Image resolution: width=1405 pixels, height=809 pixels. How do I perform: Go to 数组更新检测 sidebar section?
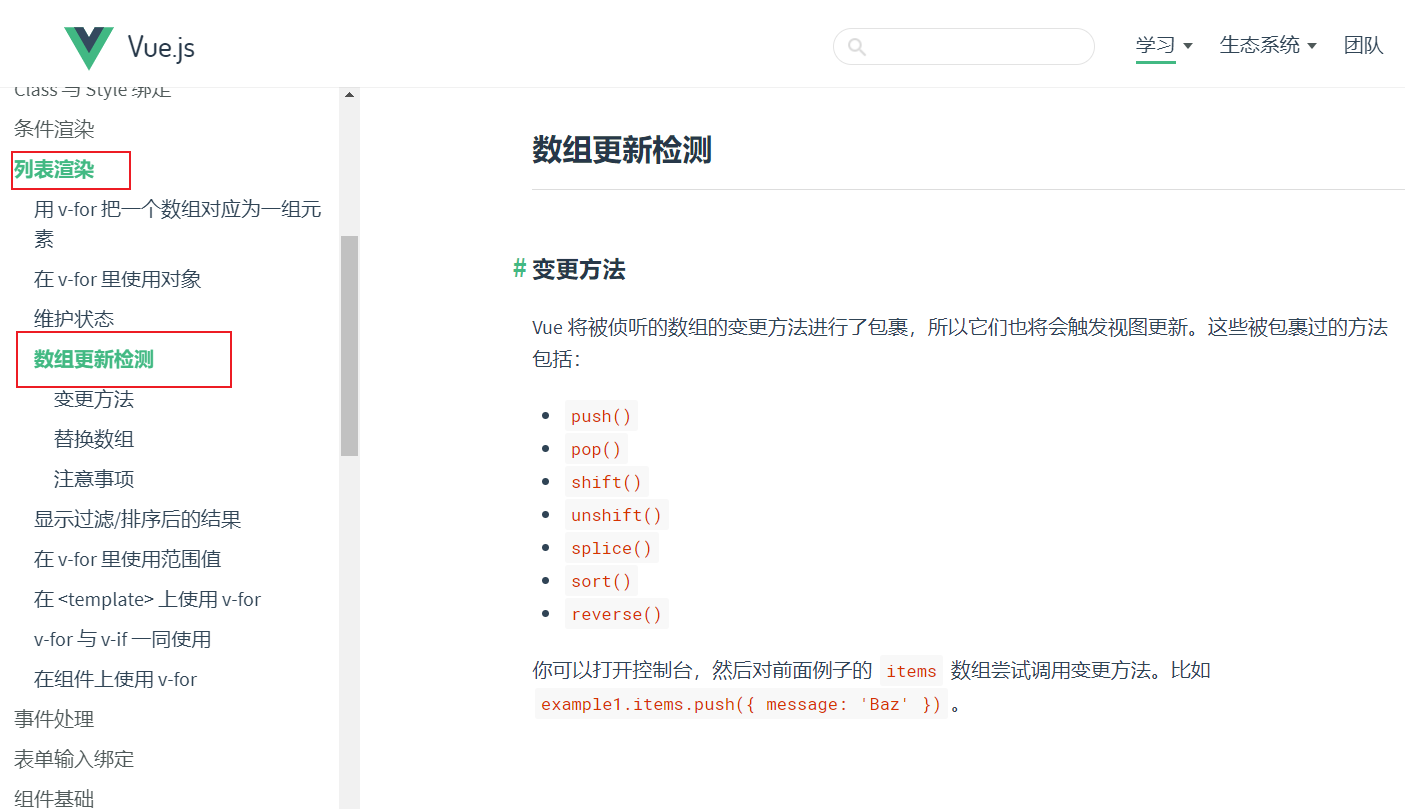[94, 359]
